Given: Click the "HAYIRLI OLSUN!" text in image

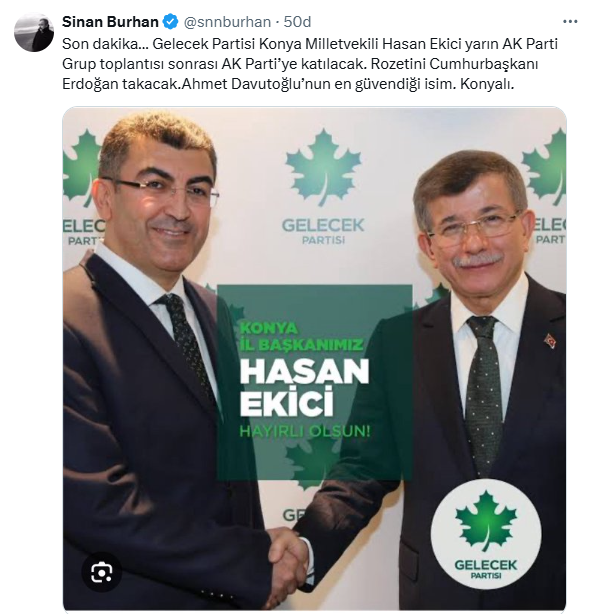Looking at the screenshot, I should coord(305,432).
